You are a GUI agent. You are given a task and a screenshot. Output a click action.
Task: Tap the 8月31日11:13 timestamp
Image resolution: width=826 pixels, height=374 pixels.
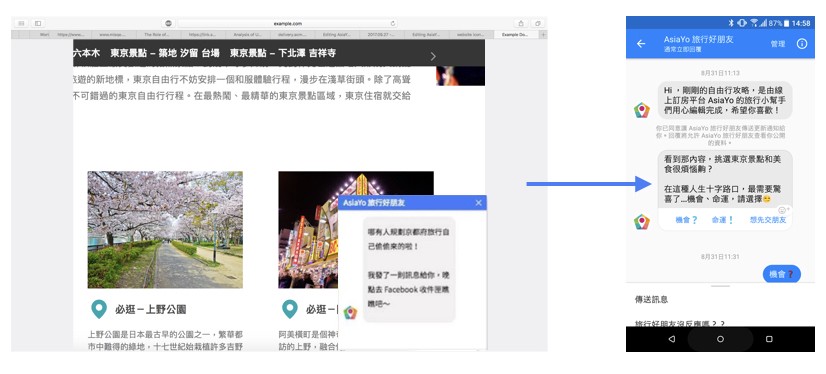click(x=720, y=73)
